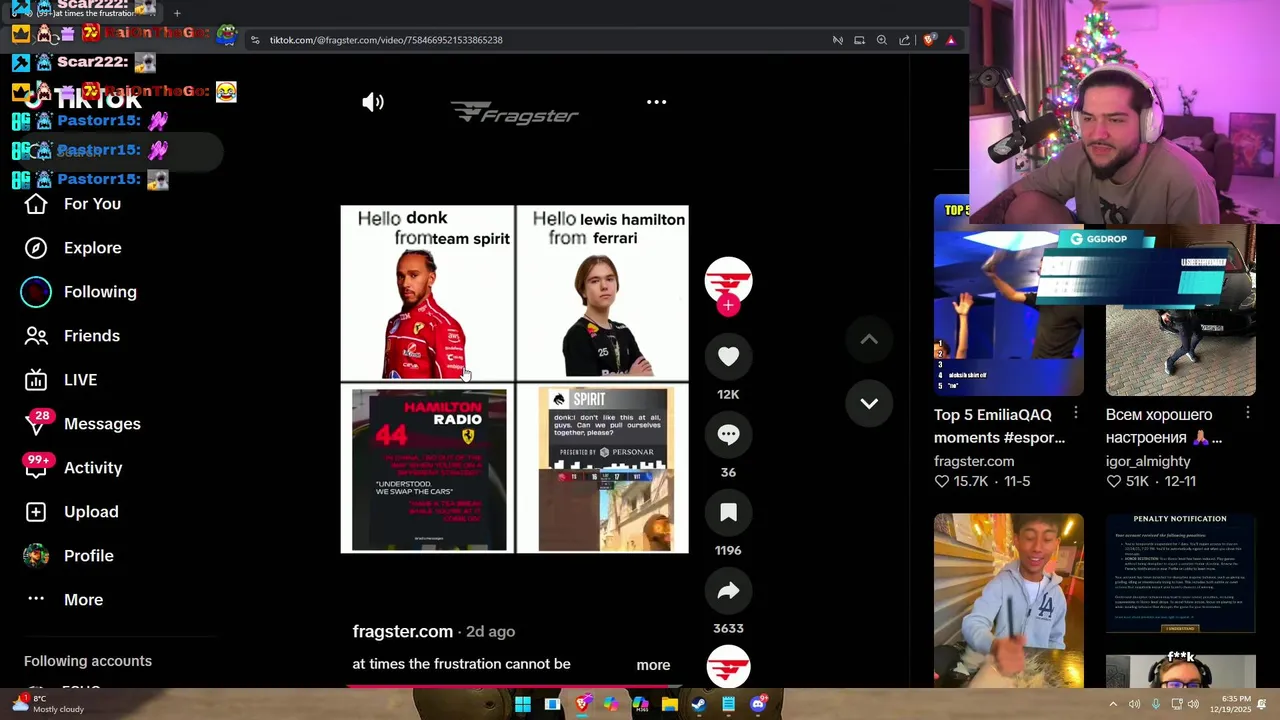
Task: Open Task View in the taskbar
Action: [x=552, y=704]
